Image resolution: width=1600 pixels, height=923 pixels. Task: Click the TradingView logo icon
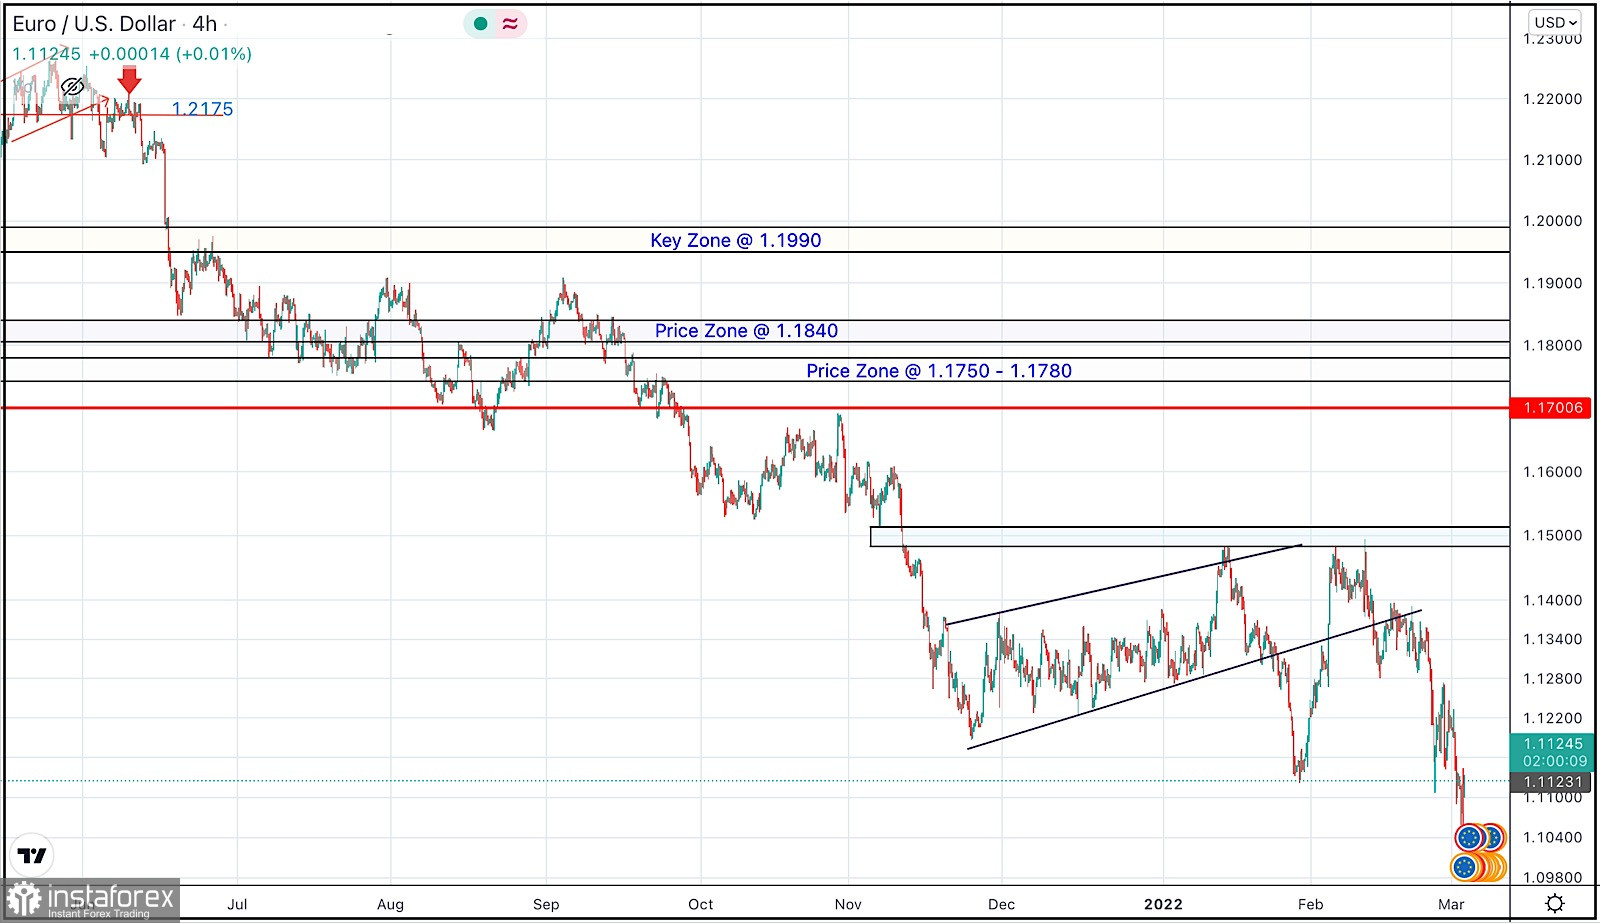[x=31, y=856]
